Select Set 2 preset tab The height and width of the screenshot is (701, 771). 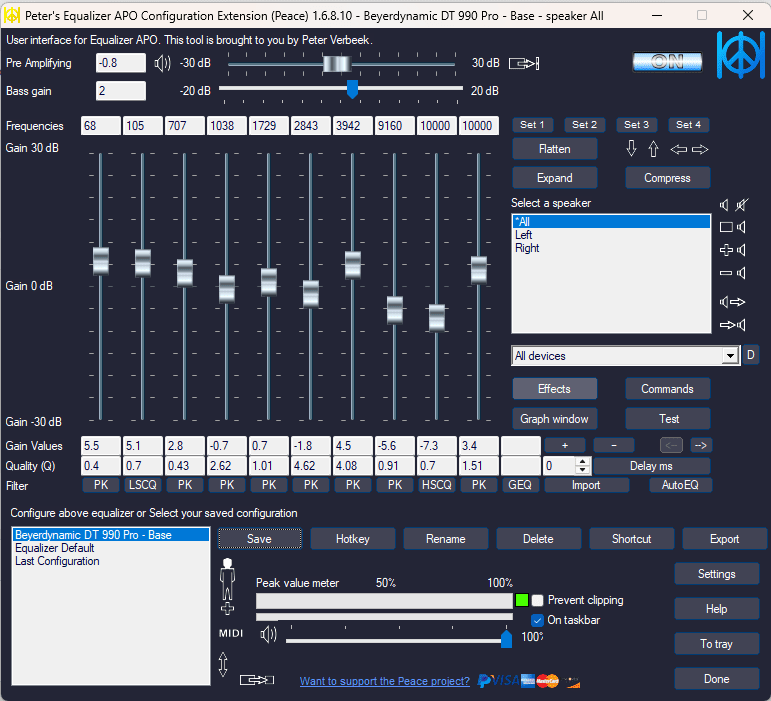(x=585, y=125)
